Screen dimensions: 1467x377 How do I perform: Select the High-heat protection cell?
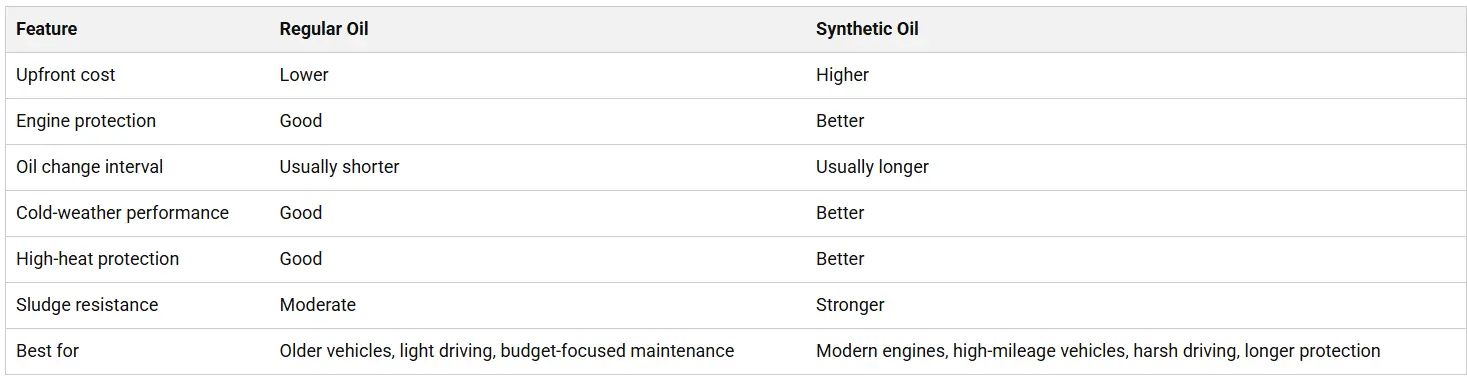click(x=98, y=259)
